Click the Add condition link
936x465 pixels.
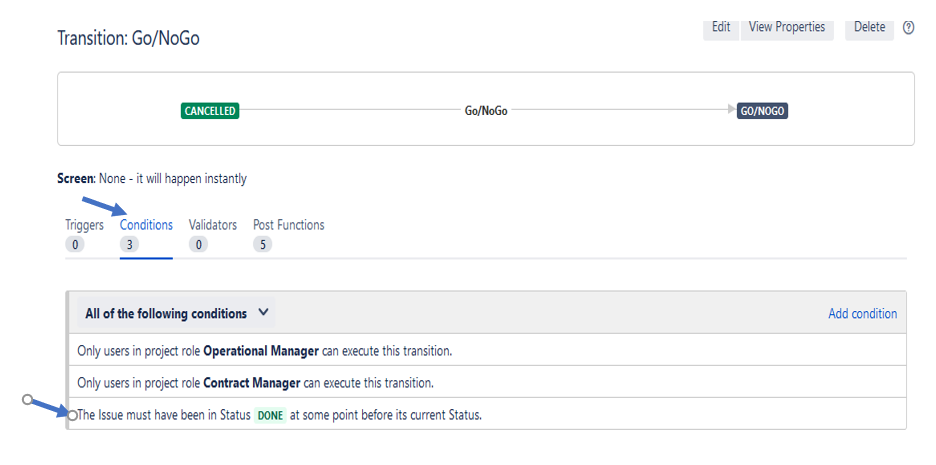point(862,314)
